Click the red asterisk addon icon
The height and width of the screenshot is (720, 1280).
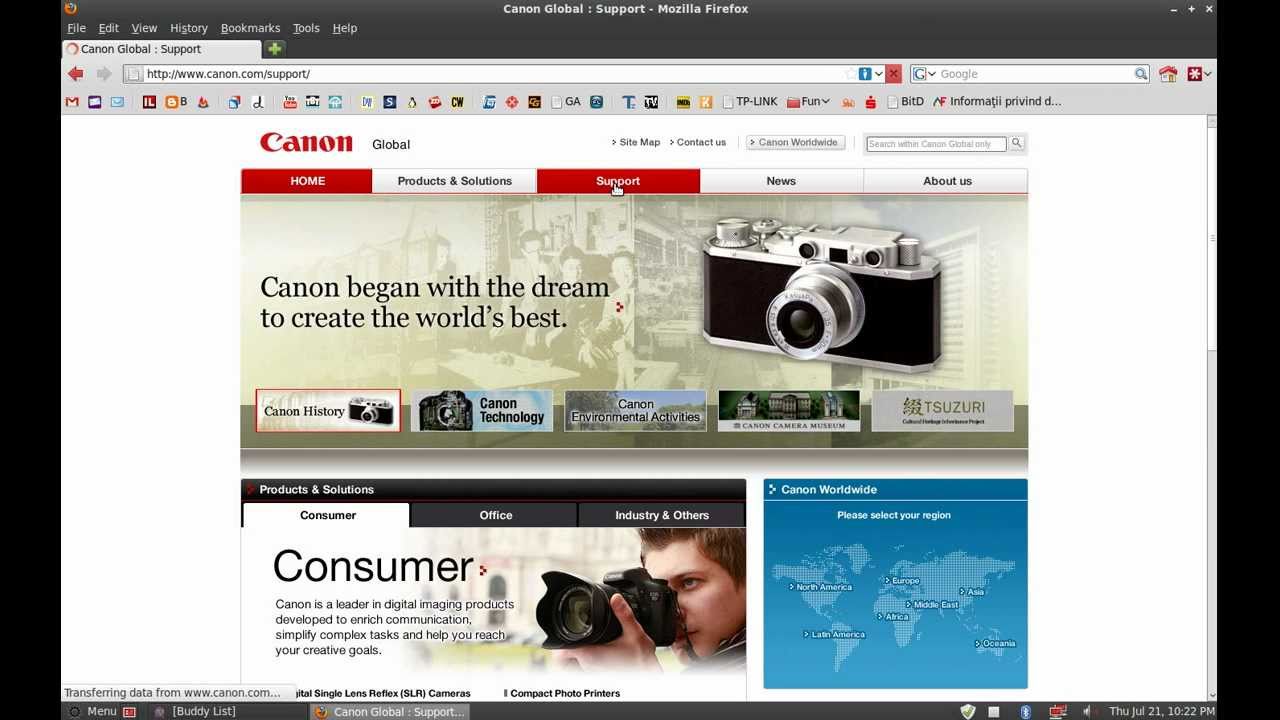point(1194,74)
